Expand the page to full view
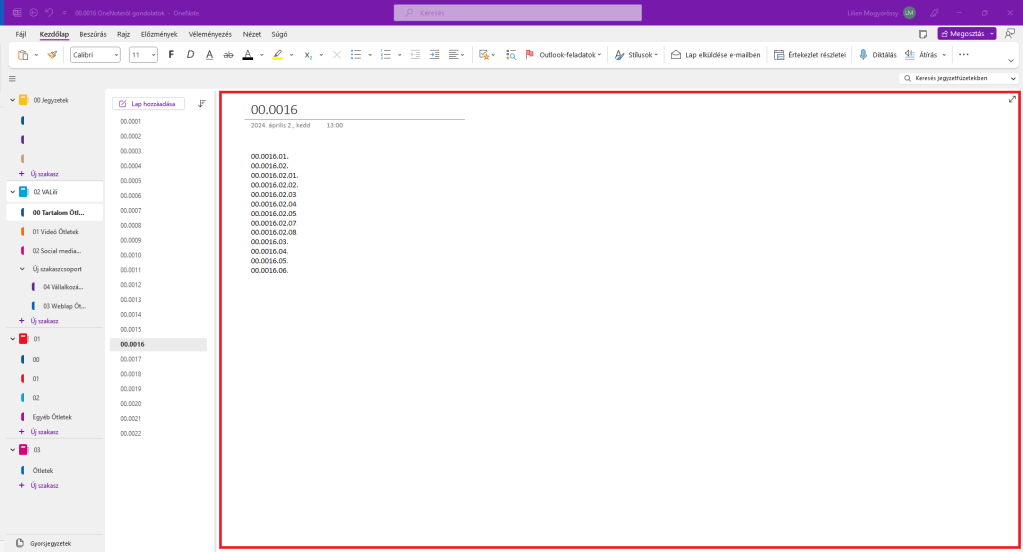1023x552 pixels. tap(1012, 99)
